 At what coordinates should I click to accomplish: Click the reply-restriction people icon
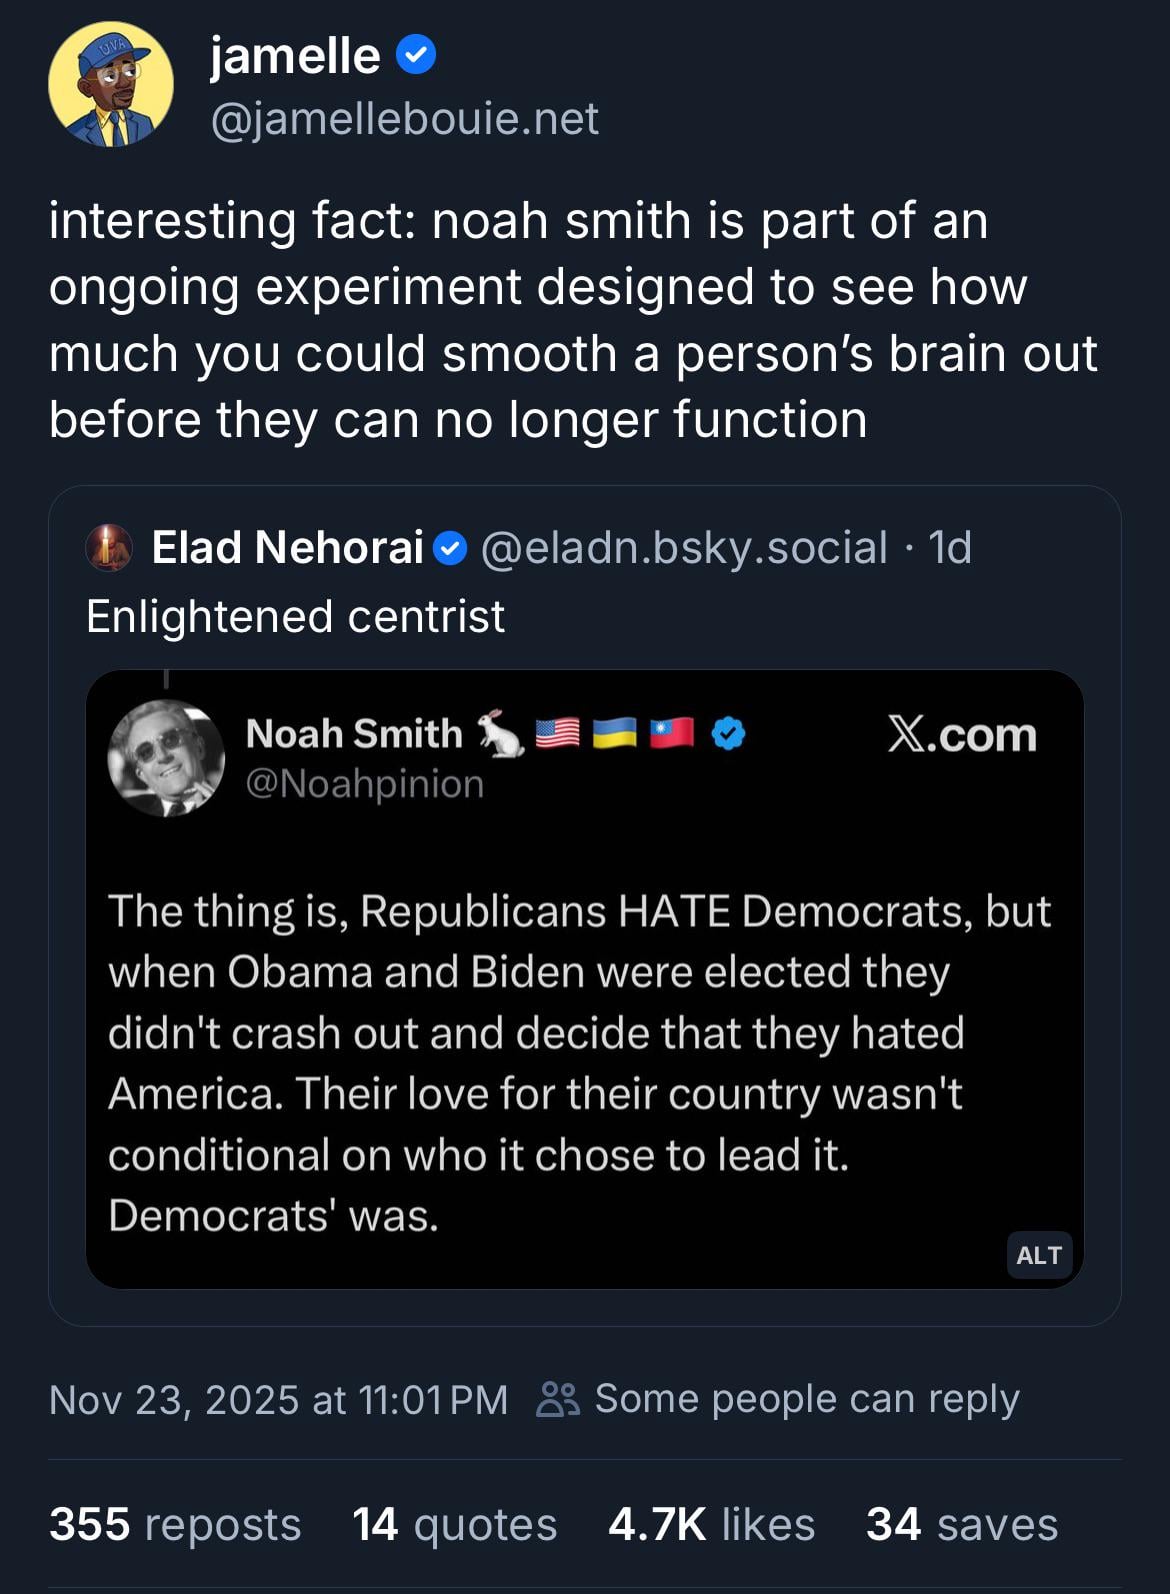(558, 1399)
